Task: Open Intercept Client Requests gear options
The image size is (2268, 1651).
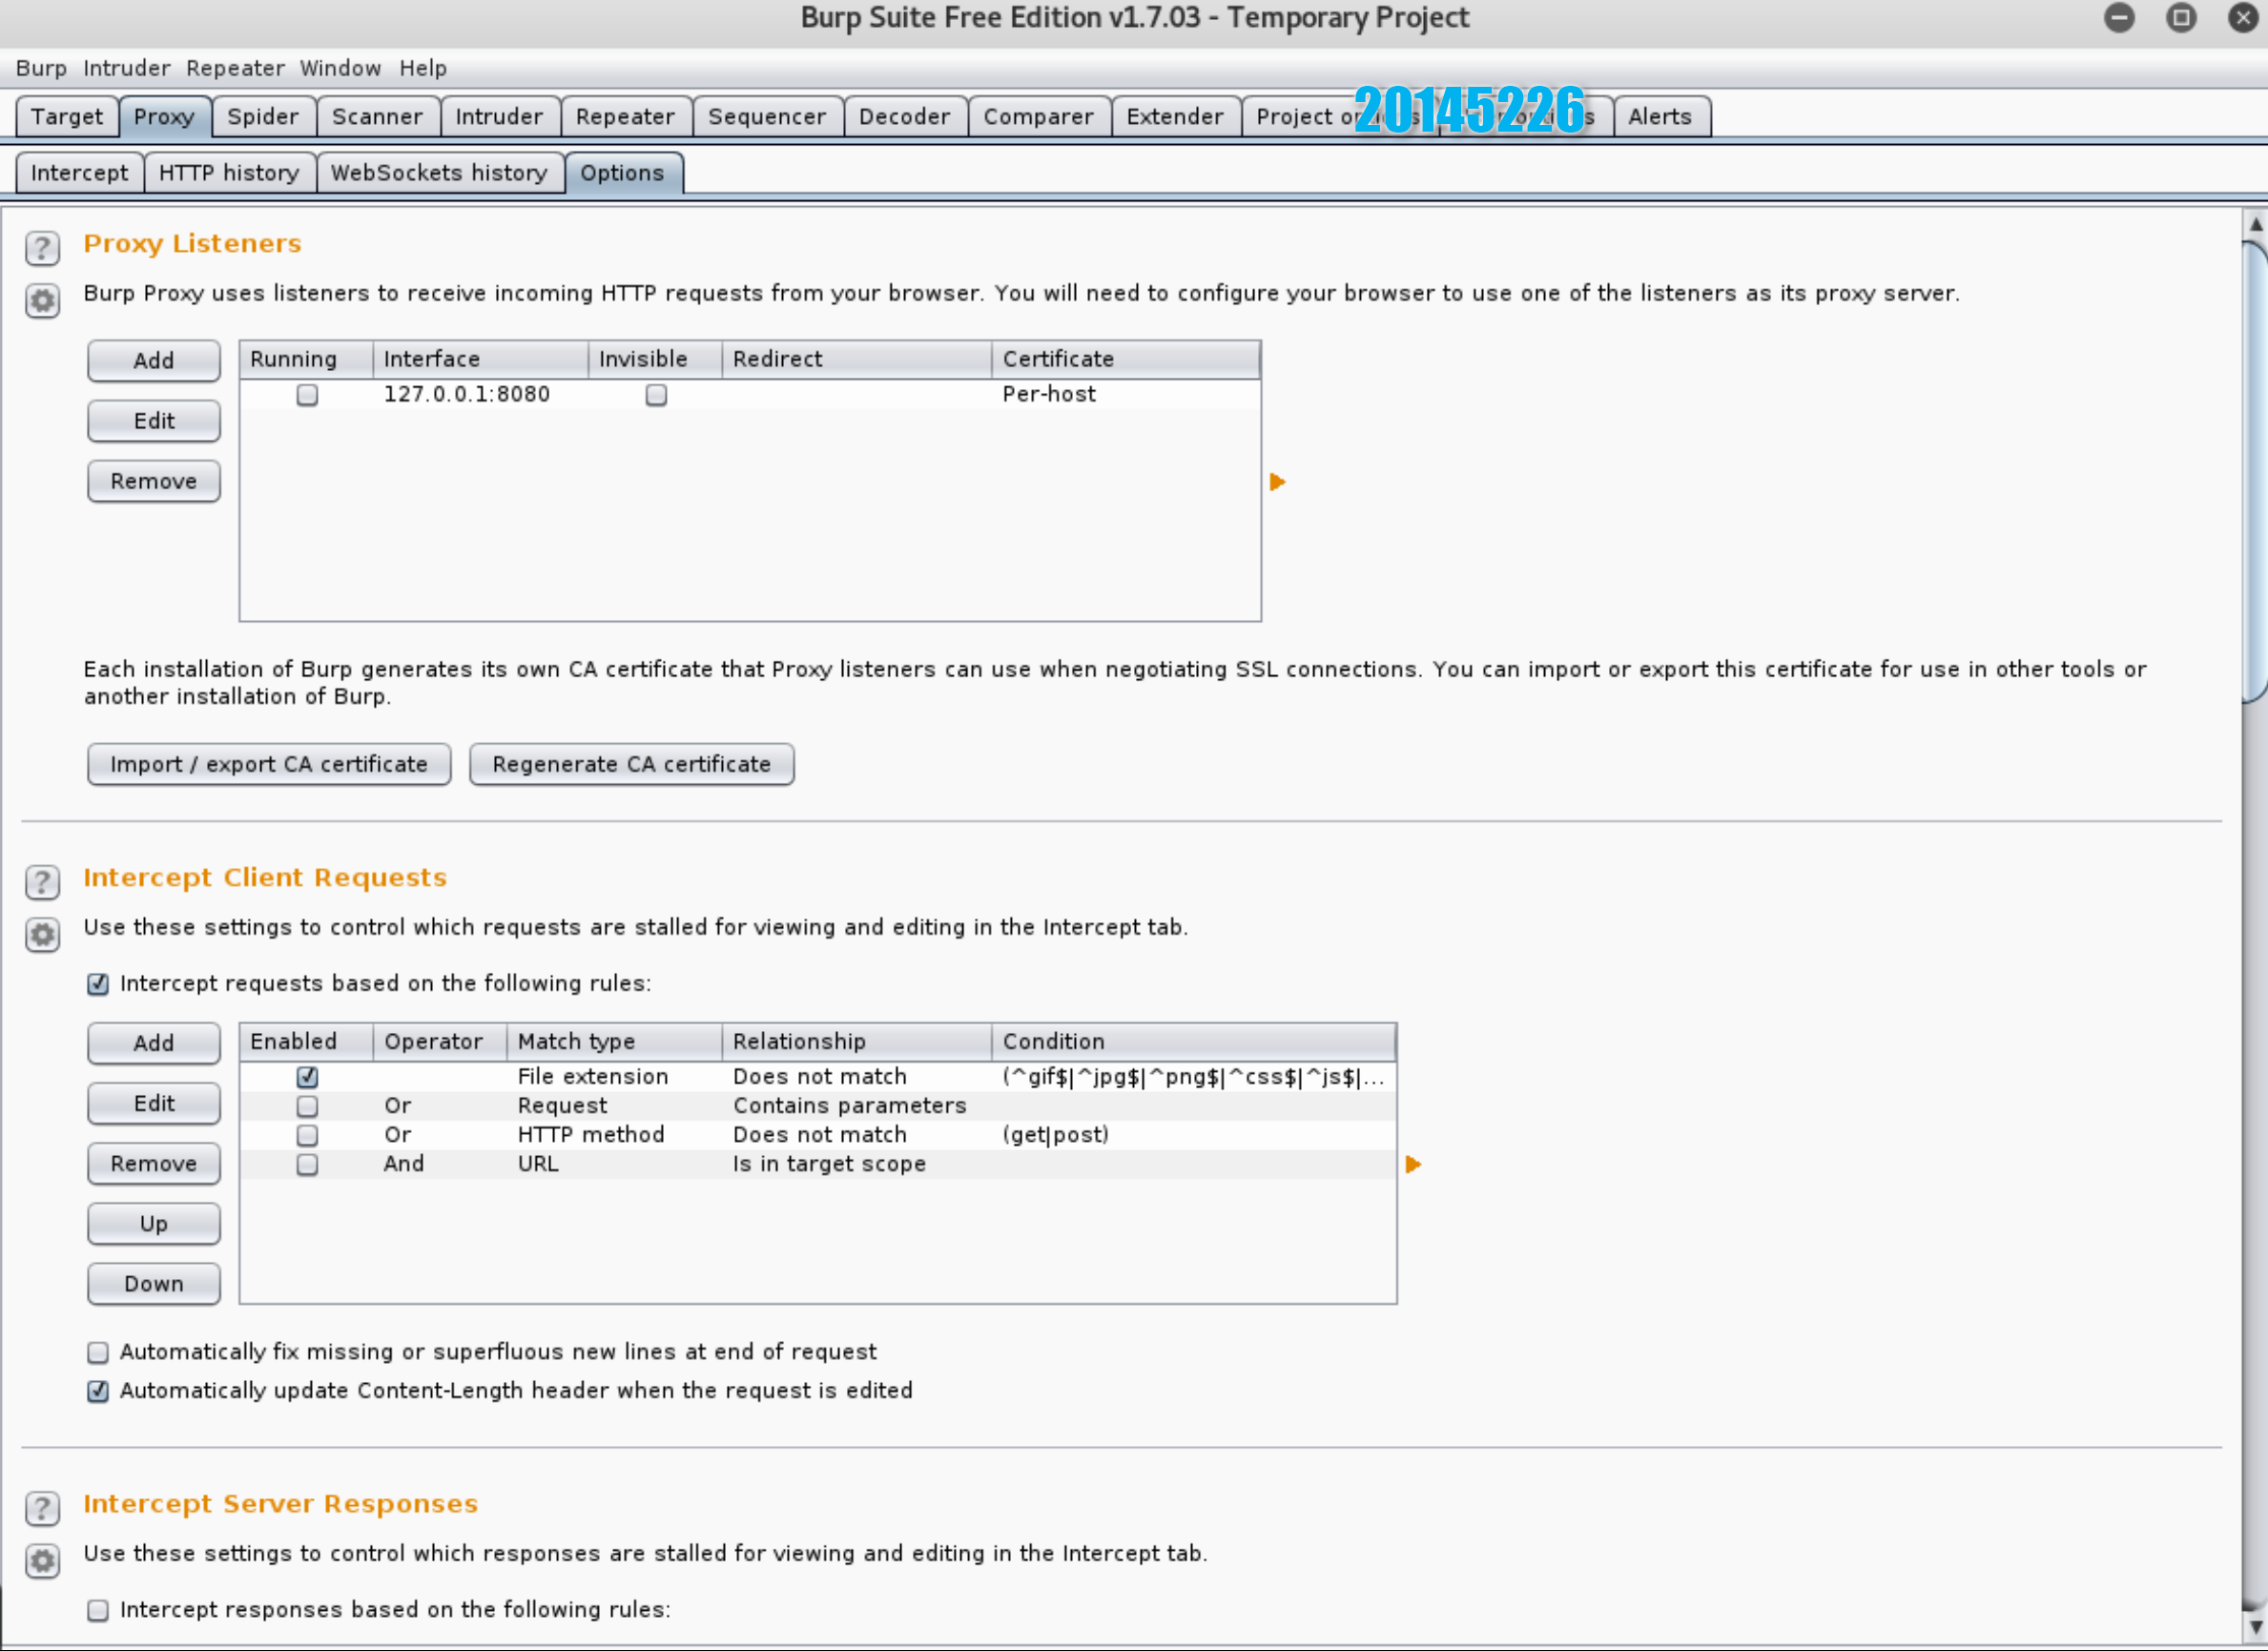Action: [42, 934]
